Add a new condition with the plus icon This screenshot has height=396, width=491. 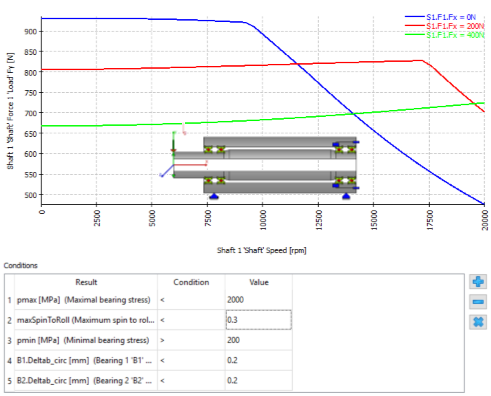pyautogui.click(x=478, y=282)
